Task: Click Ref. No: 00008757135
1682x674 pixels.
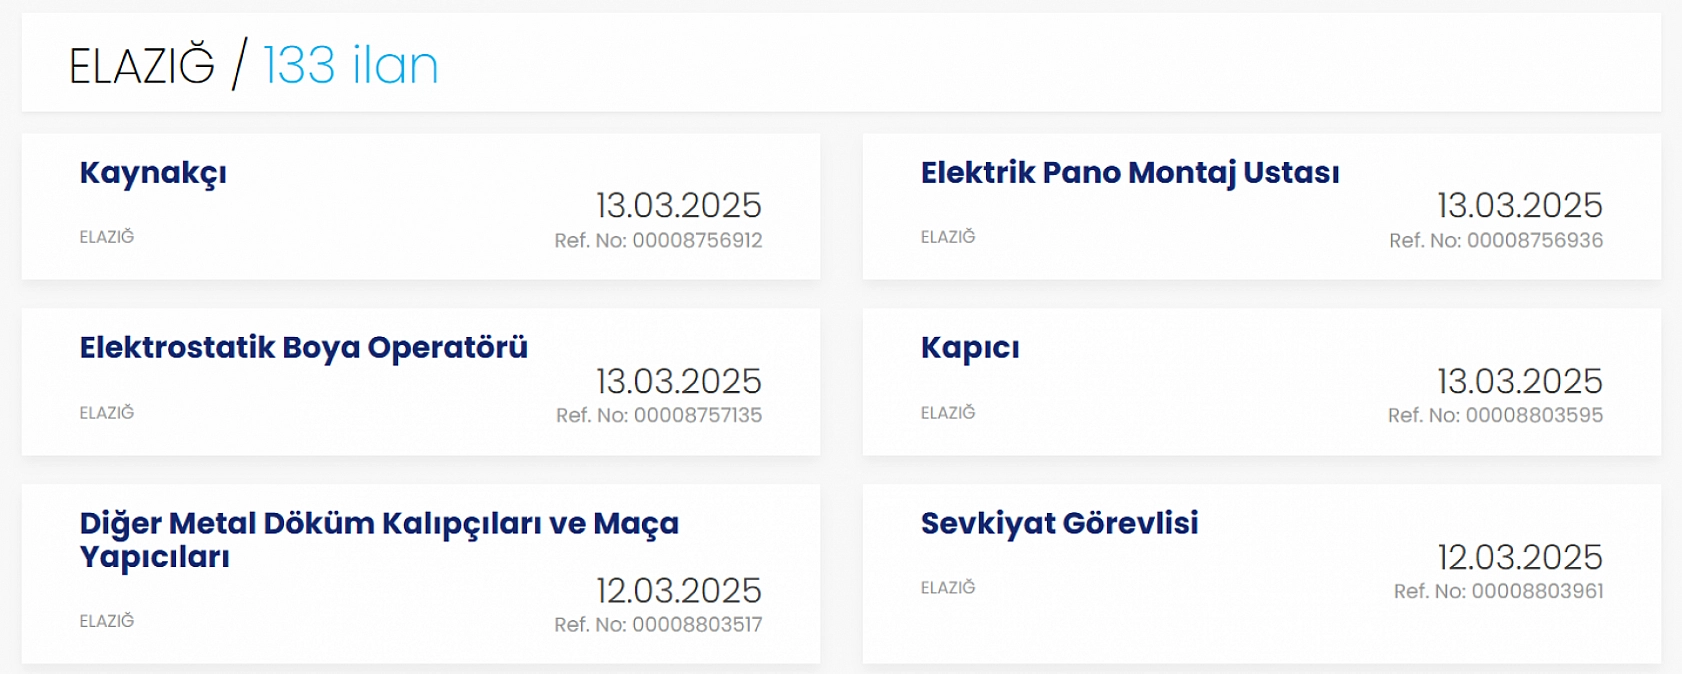Action: click(658, 416)
